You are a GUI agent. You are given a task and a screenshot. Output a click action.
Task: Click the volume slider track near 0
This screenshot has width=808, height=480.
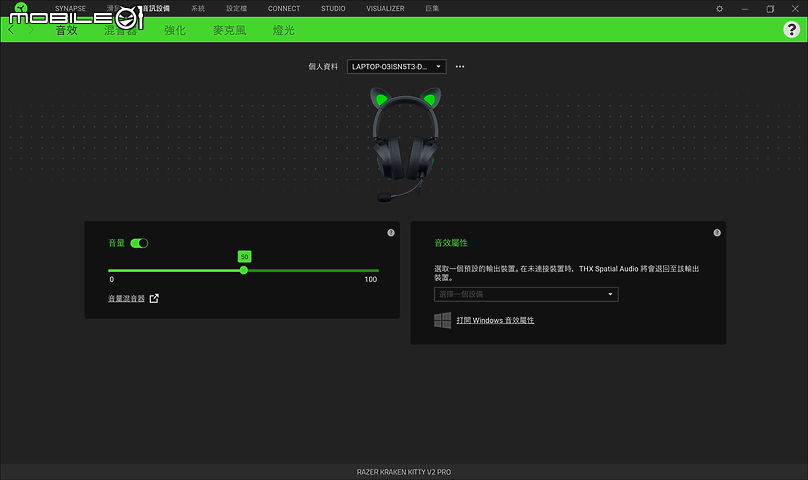(x=111, y=270)
